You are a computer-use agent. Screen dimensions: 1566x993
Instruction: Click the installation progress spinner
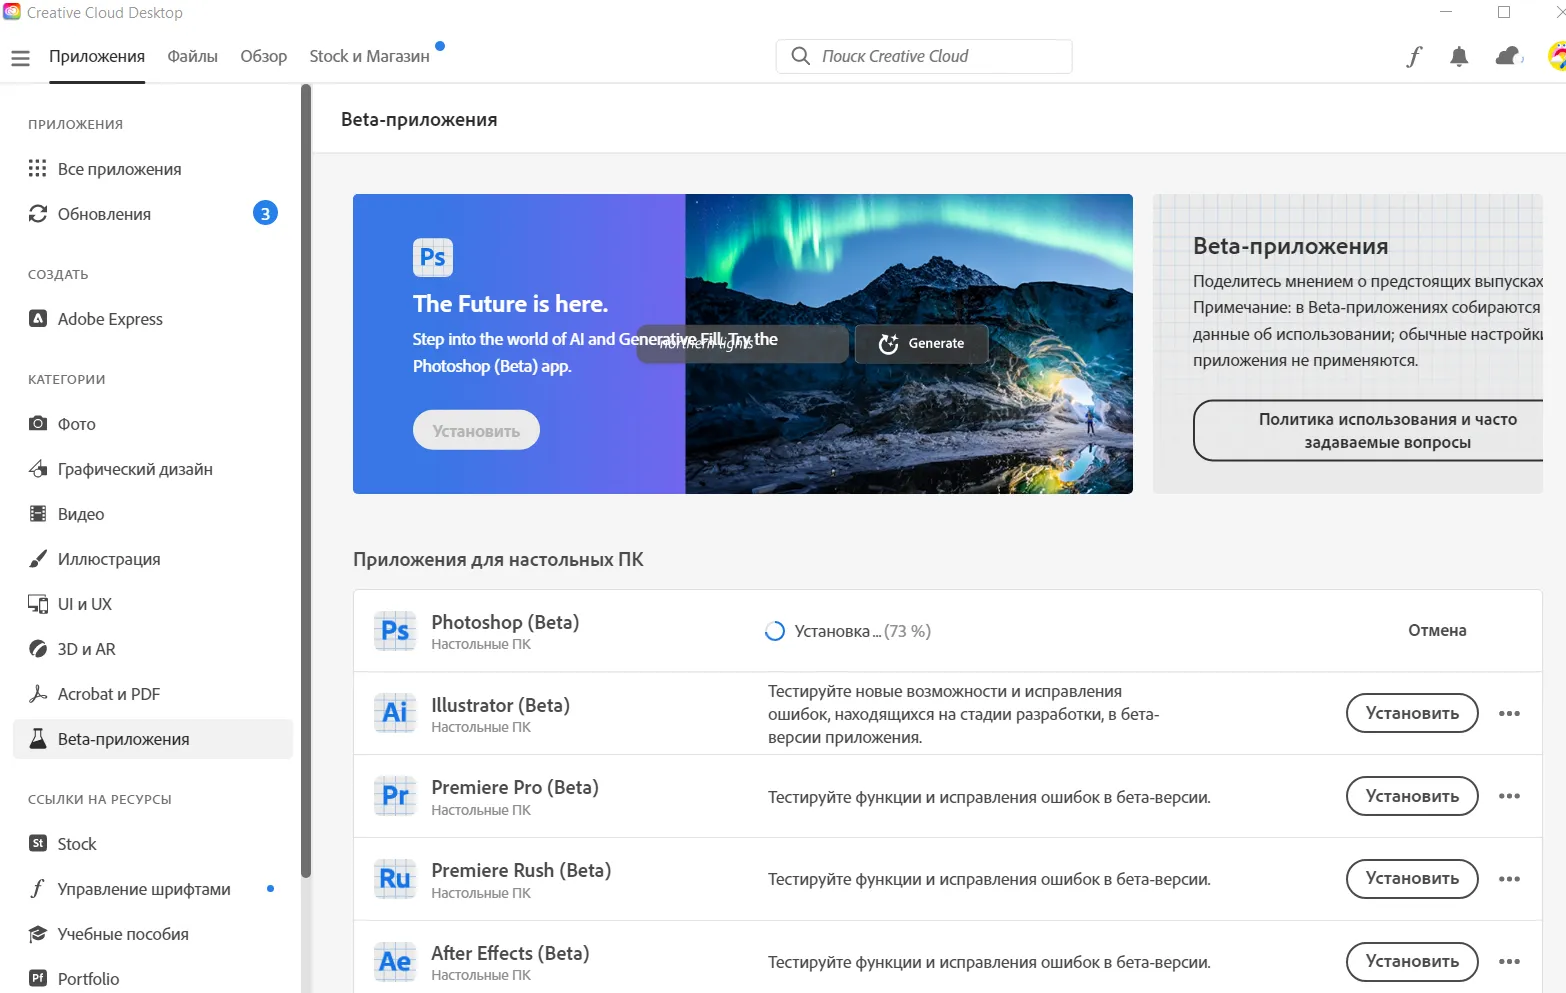tap(775, 631)
